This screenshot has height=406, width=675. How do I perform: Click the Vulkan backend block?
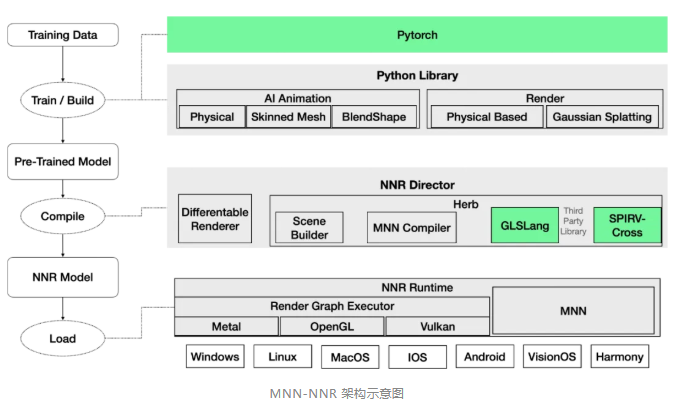pyautogui.click(x=437, y=327)
